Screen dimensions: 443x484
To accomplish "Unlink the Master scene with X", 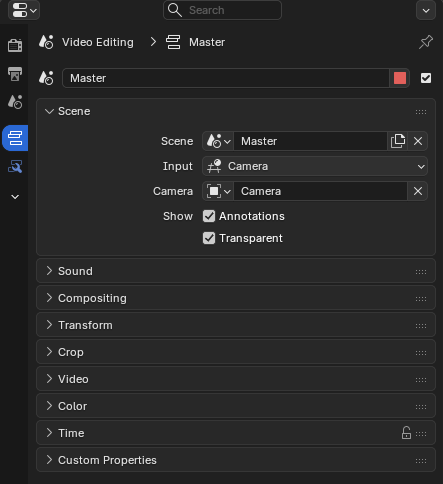I will point(418,141).
